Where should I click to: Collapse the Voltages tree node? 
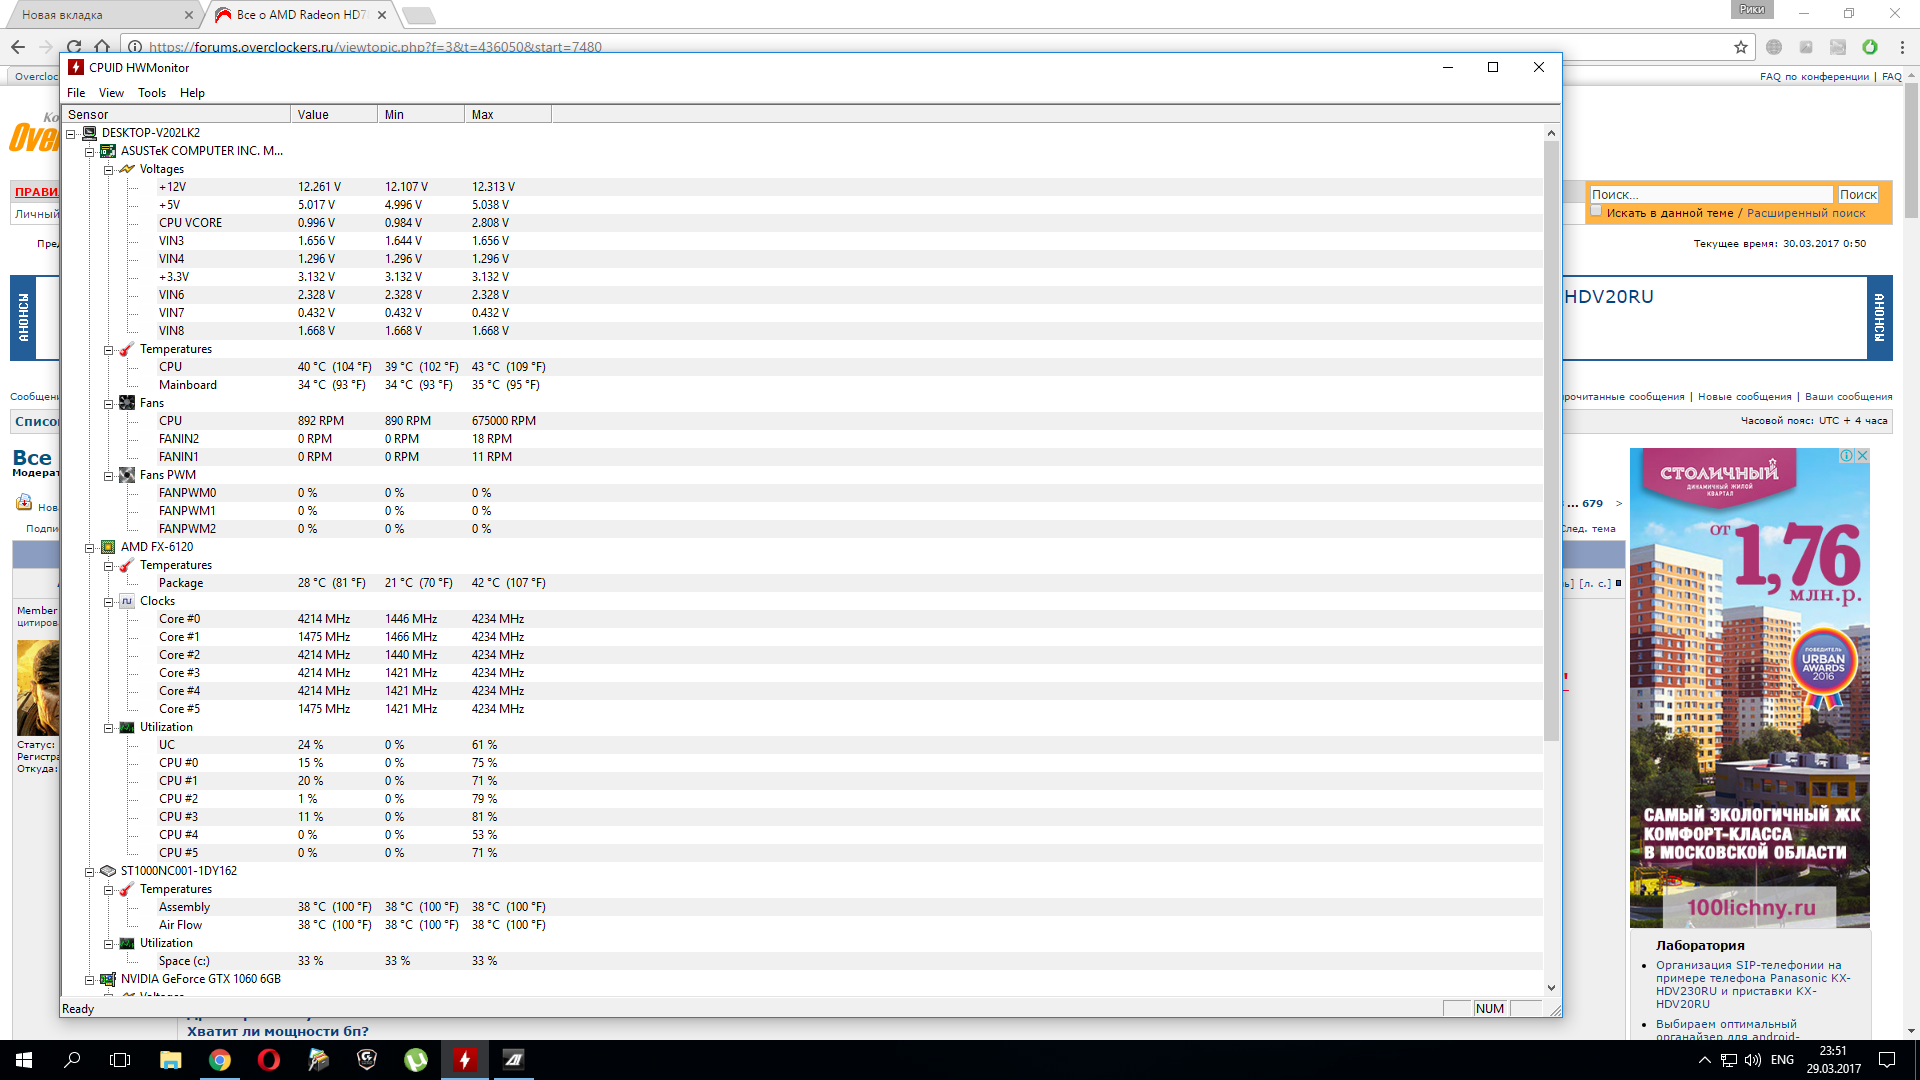(108, 170)
